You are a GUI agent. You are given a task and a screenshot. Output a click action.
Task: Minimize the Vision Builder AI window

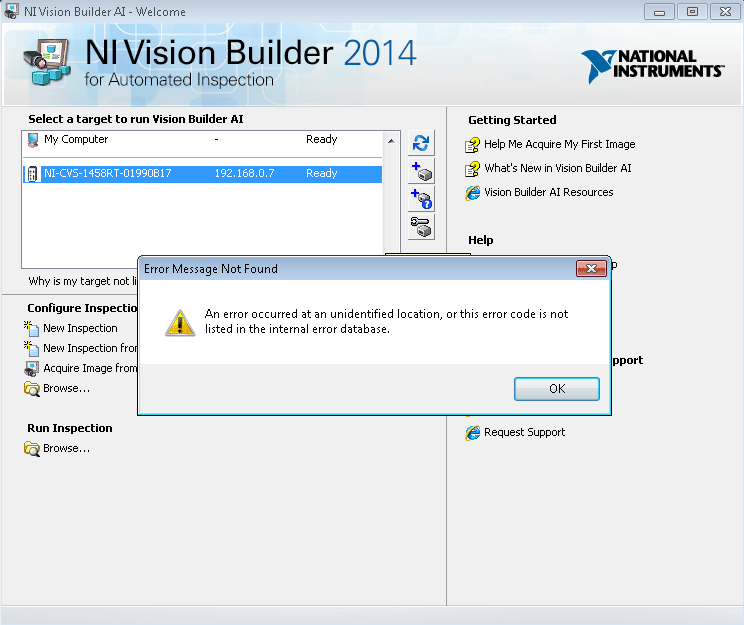coord(659,12)
